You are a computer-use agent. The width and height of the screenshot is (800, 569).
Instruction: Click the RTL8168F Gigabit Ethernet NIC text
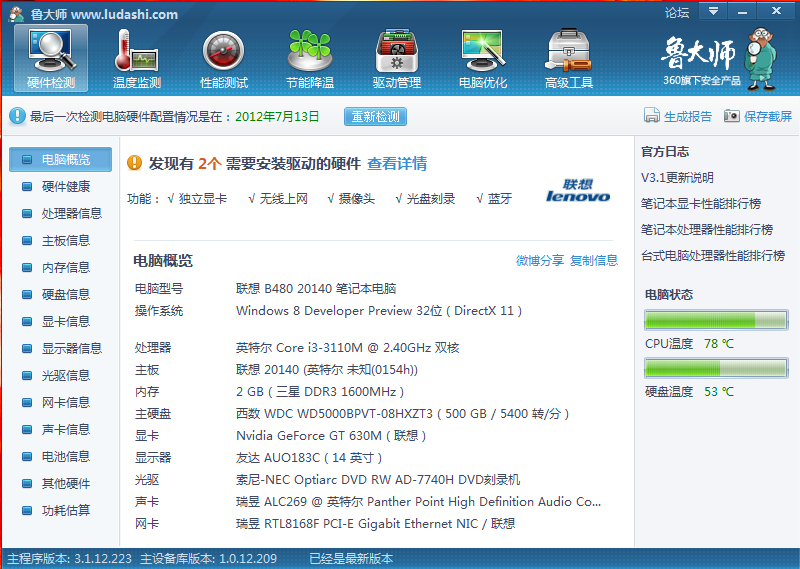tap(376, 524)
